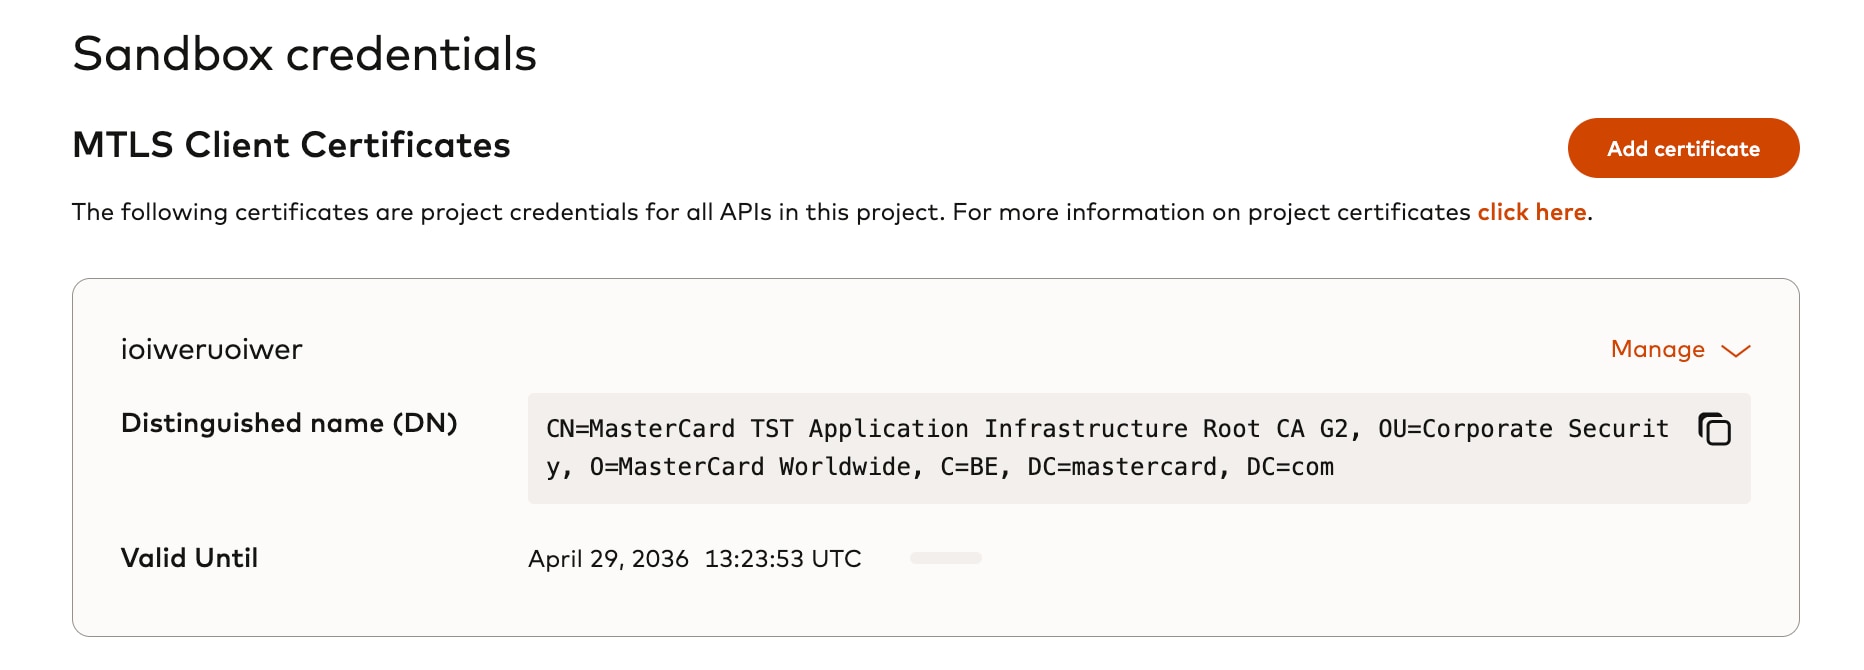The width and height of the screenshot is (1864, 670).
Task: Click the DC=com text in DN
Action: (x=1290, y=467)
